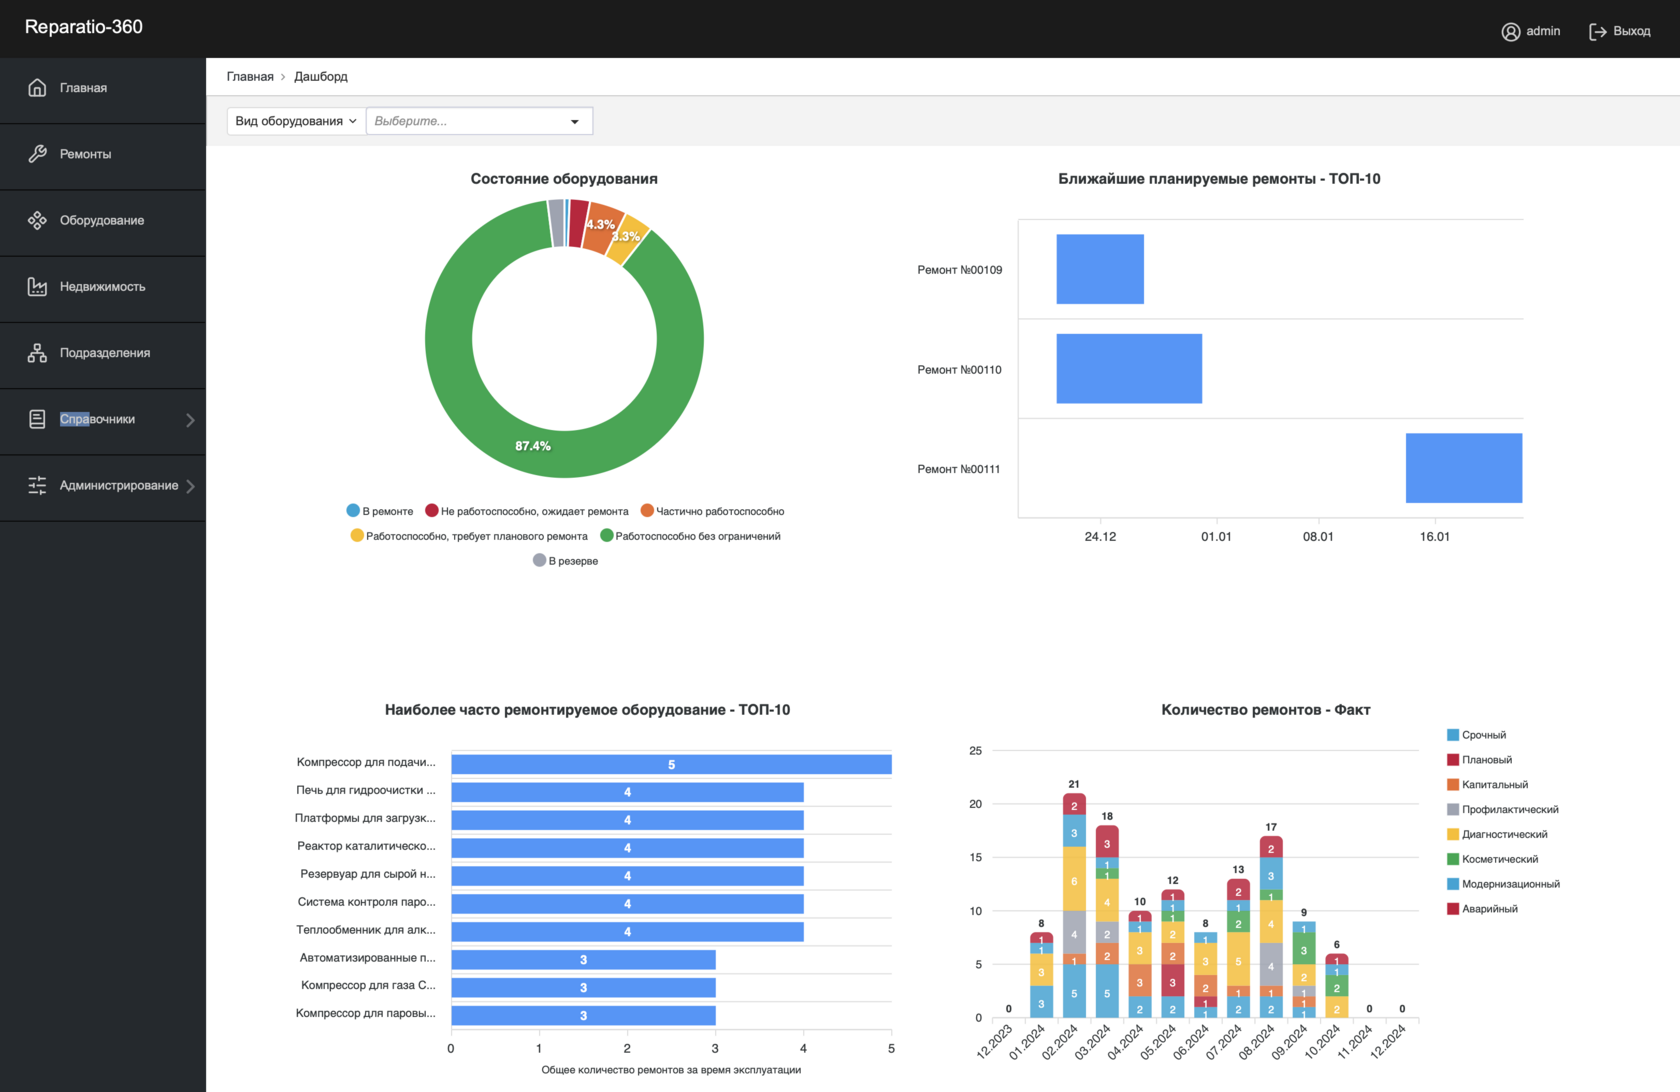This screenshot has width=1680, height=1092.
Task: Open the Выберите... value combo box
Action: pyautogui.click(x=479, y=121)
